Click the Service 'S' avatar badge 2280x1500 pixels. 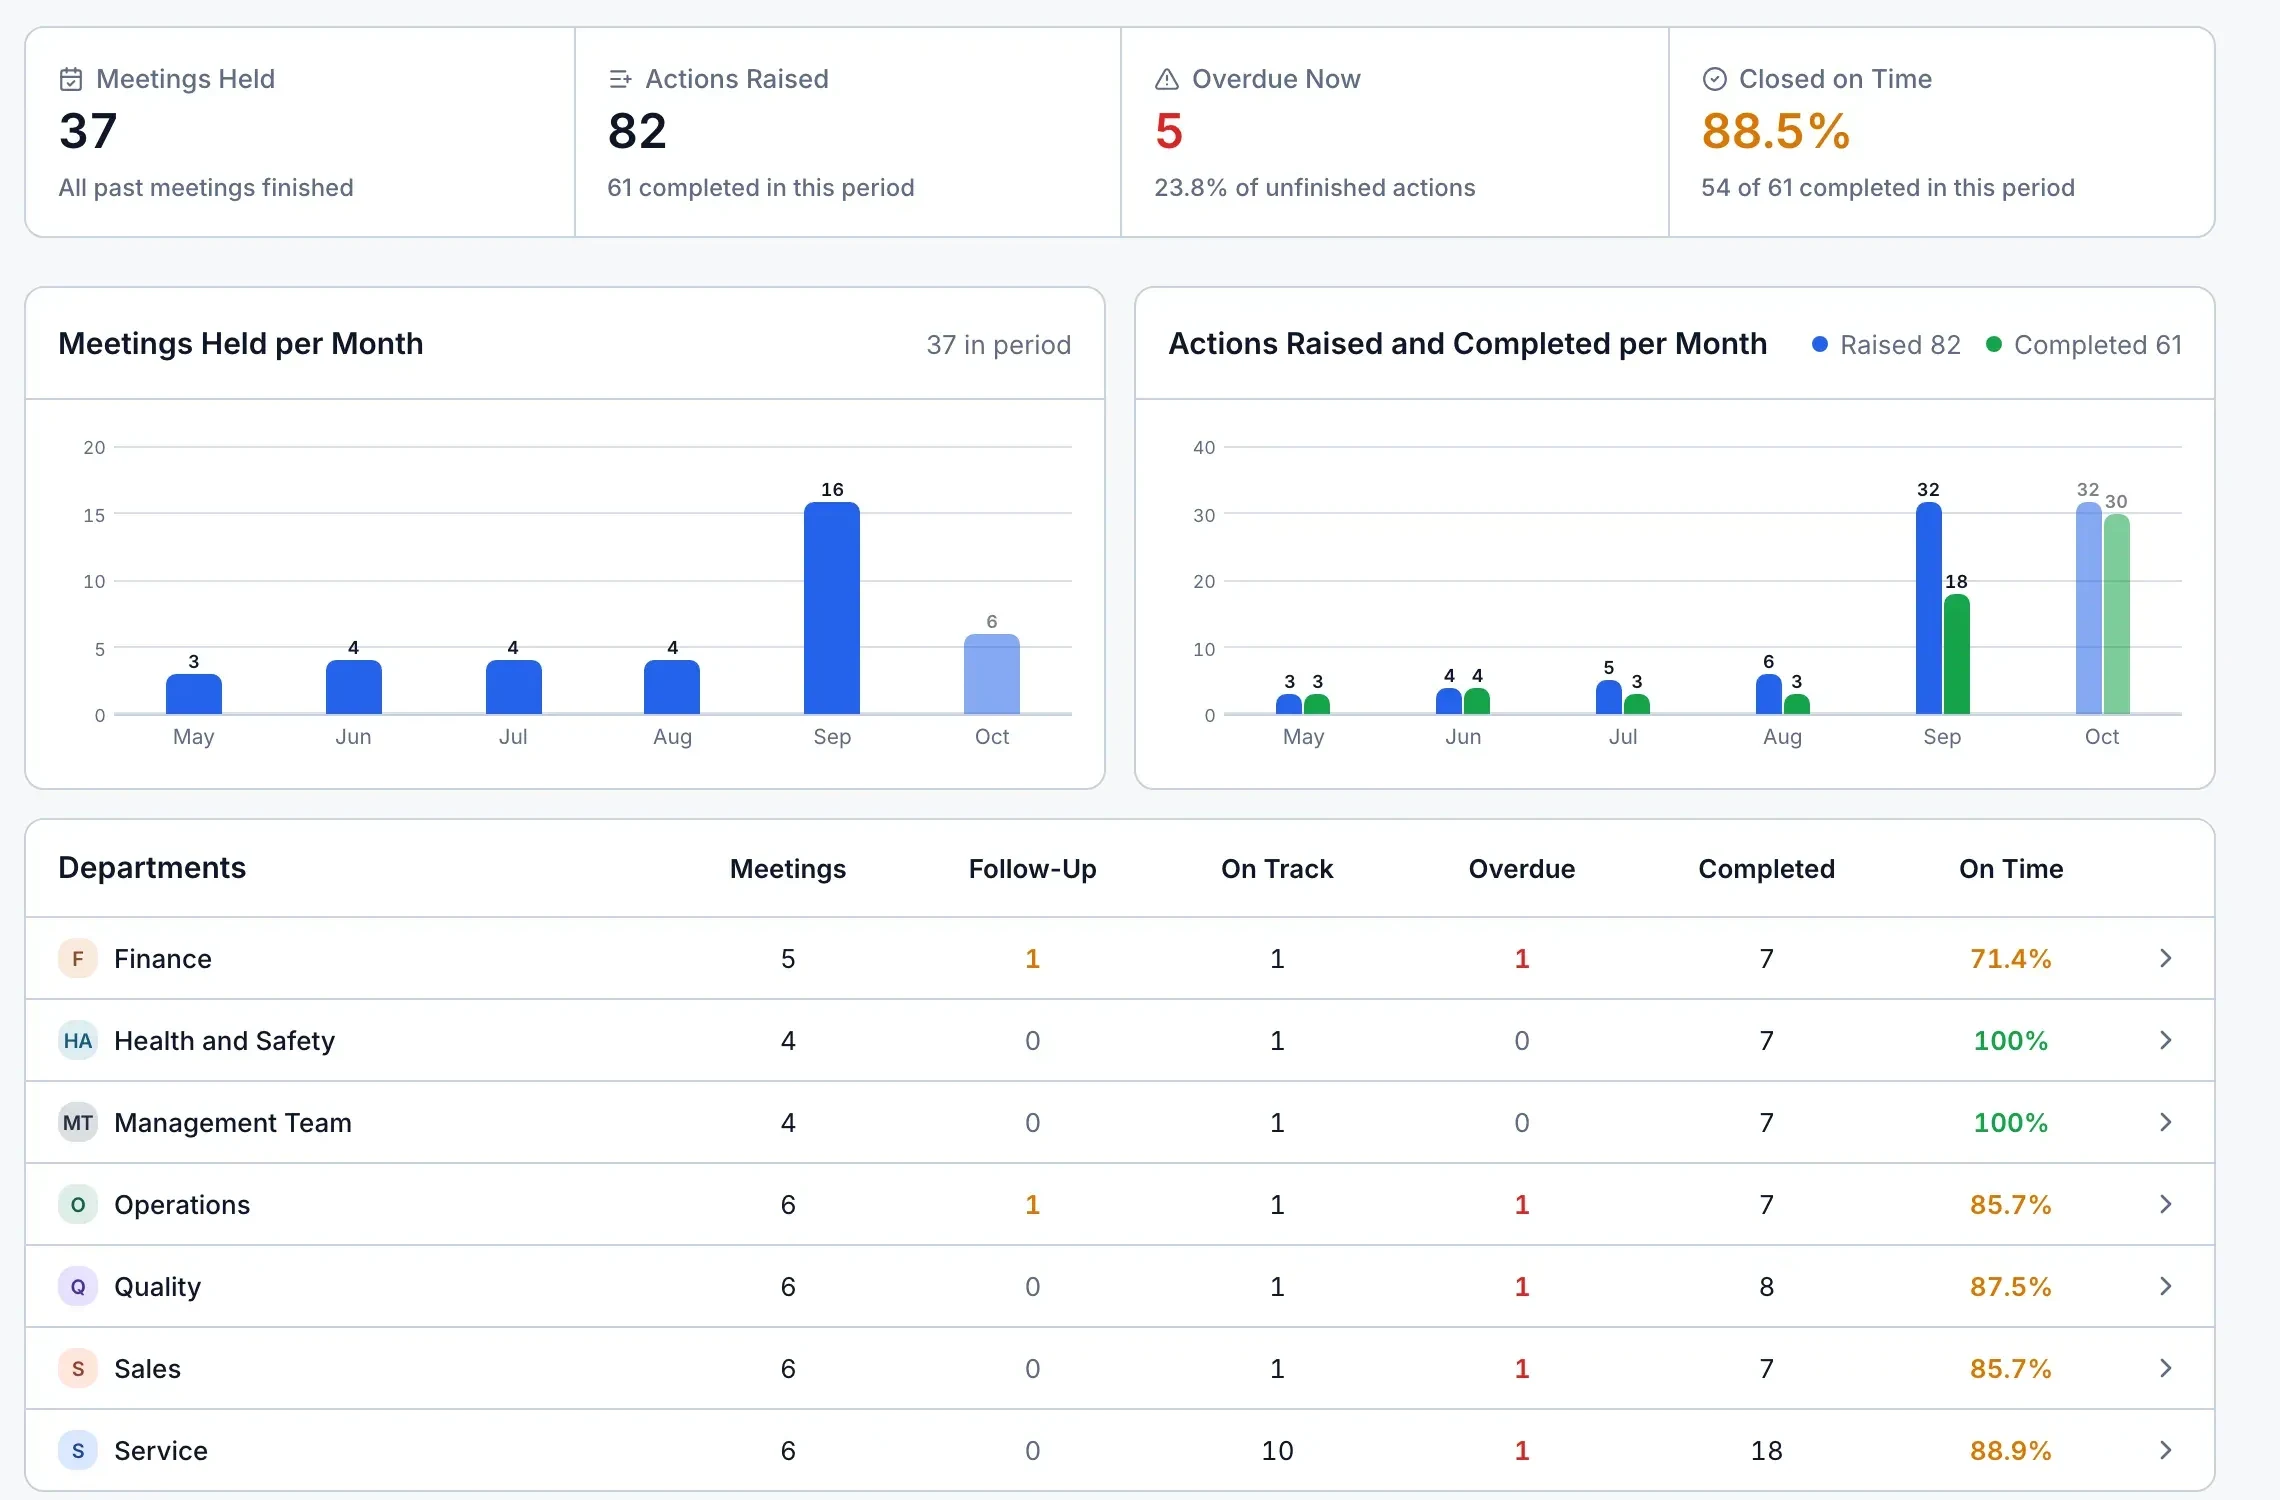point(78,1450)
